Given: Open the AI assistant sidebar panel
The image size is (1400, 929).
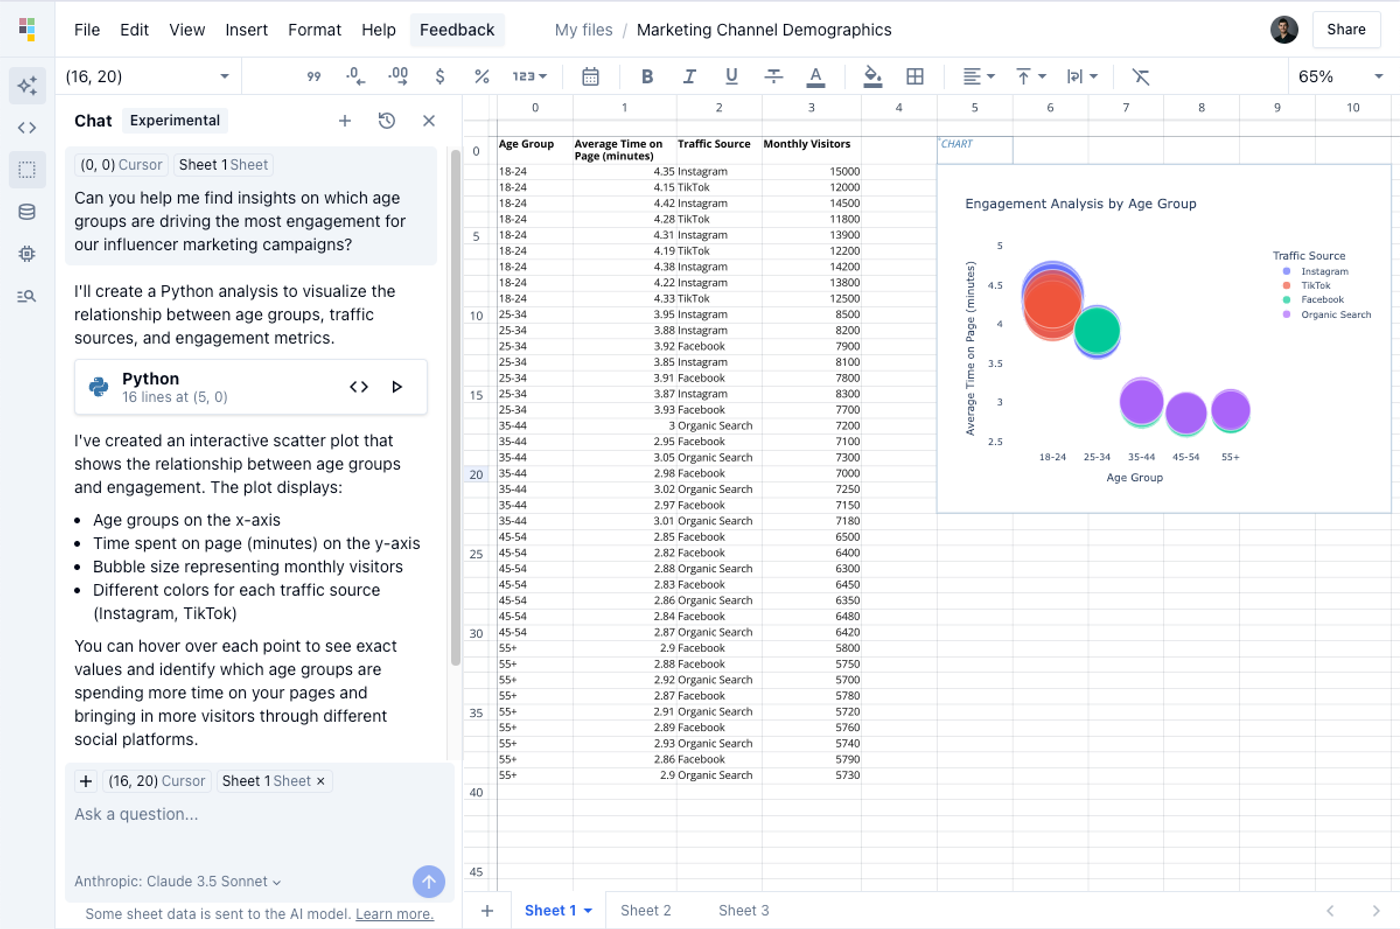Looking at the screenshot, I should pyautogui.click(x=27, y=85).
